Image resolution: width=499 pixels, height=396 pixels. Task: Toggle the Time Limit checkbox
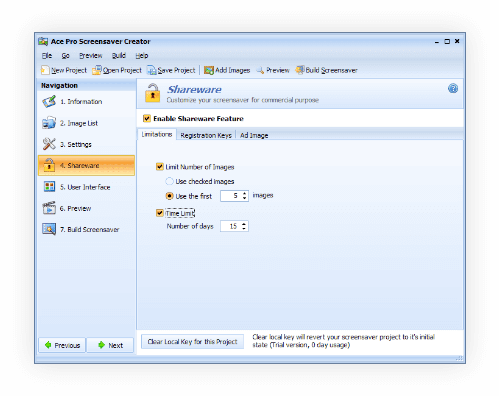tap(160, 213)
